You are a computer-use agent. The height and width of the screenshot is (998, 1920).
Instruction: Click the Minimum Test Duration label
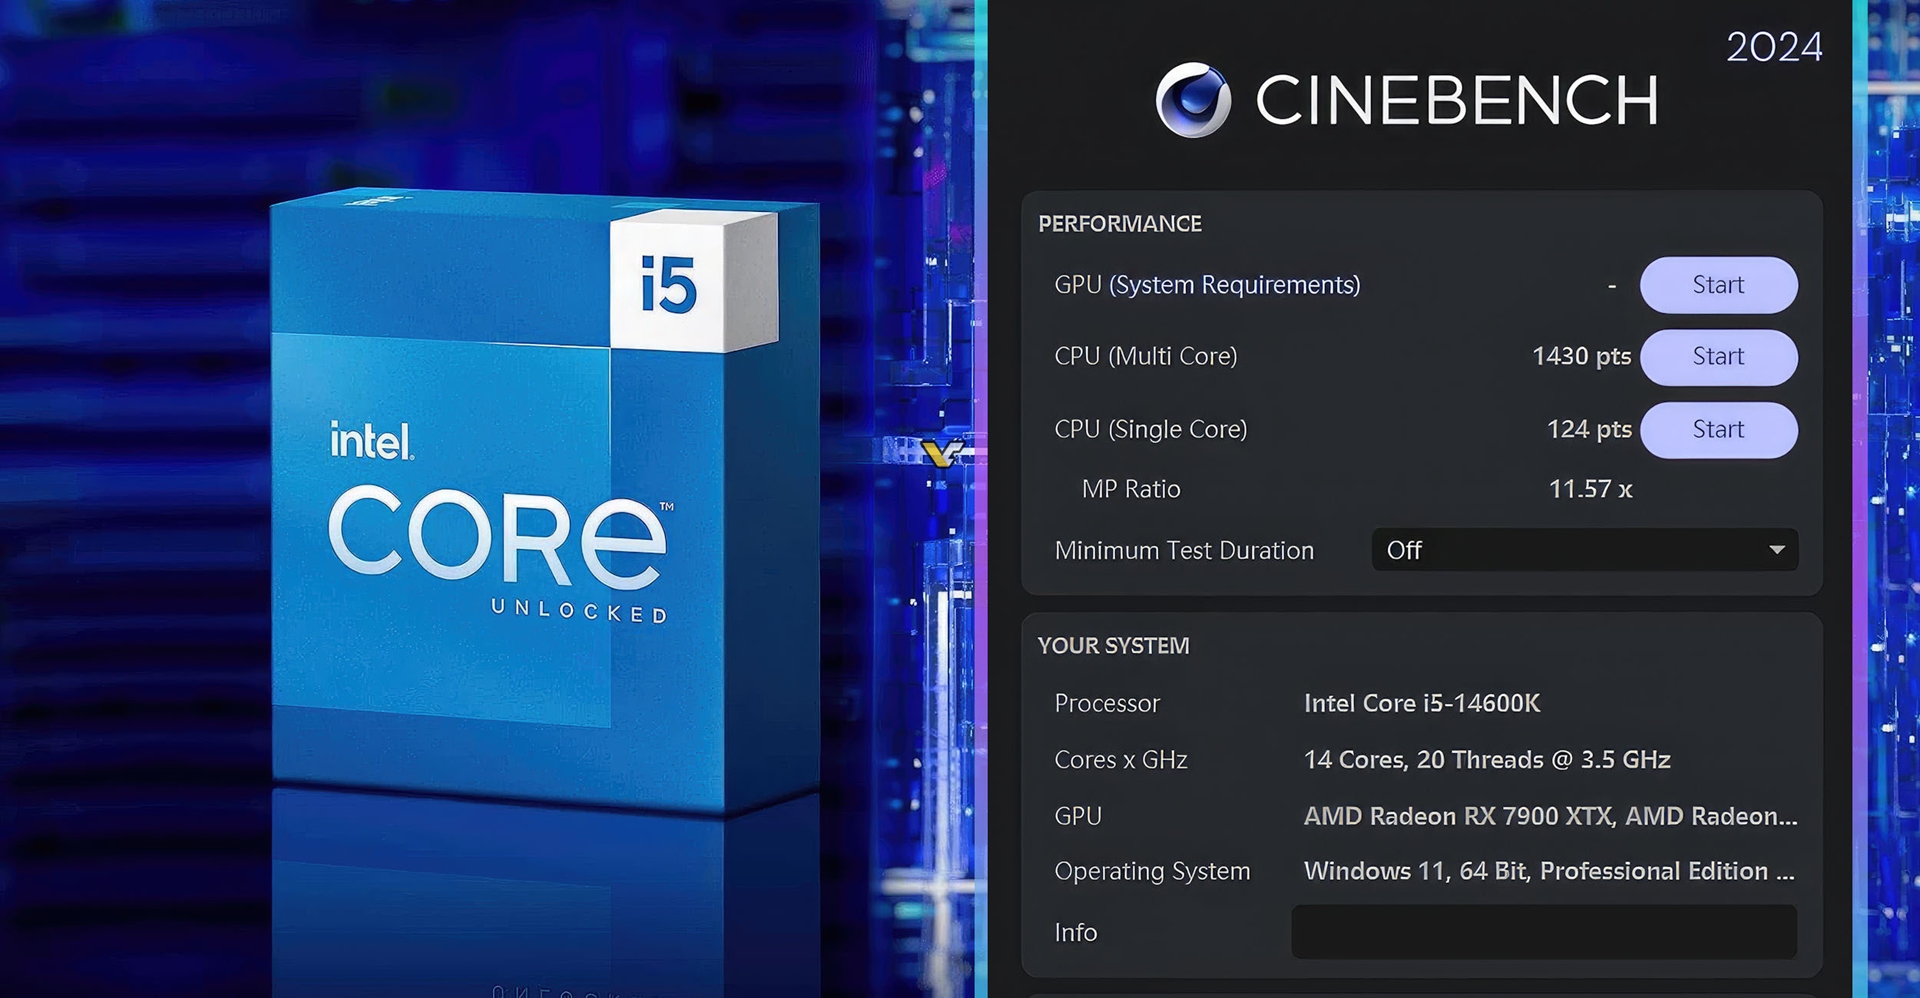pos(1184,551)
